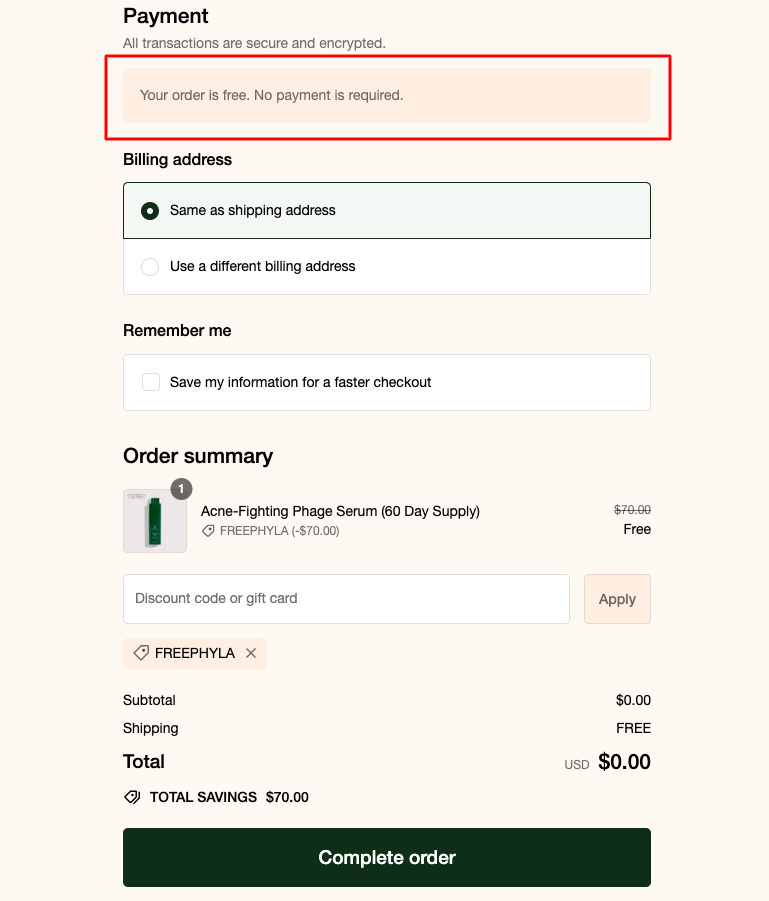Click the tag icon on FREEPHYLA chip
The width and height of the screenshot is (769, 901).
[x=141, y=653]
